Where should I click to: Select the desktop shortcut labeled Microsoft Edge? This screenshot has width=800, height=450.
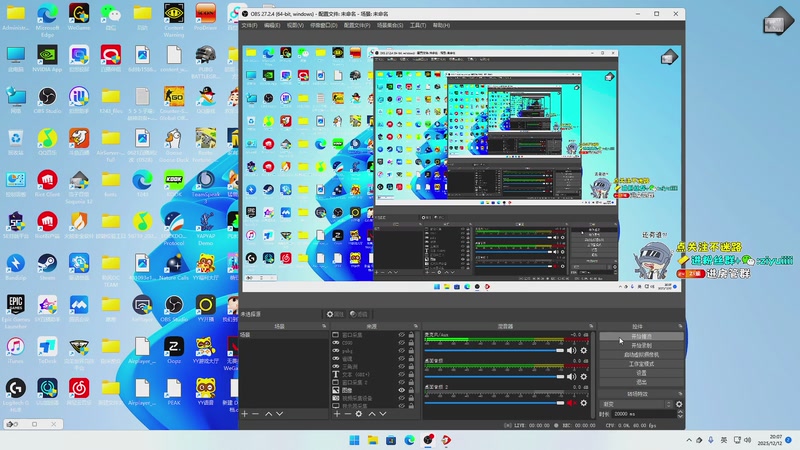(47, 21)
